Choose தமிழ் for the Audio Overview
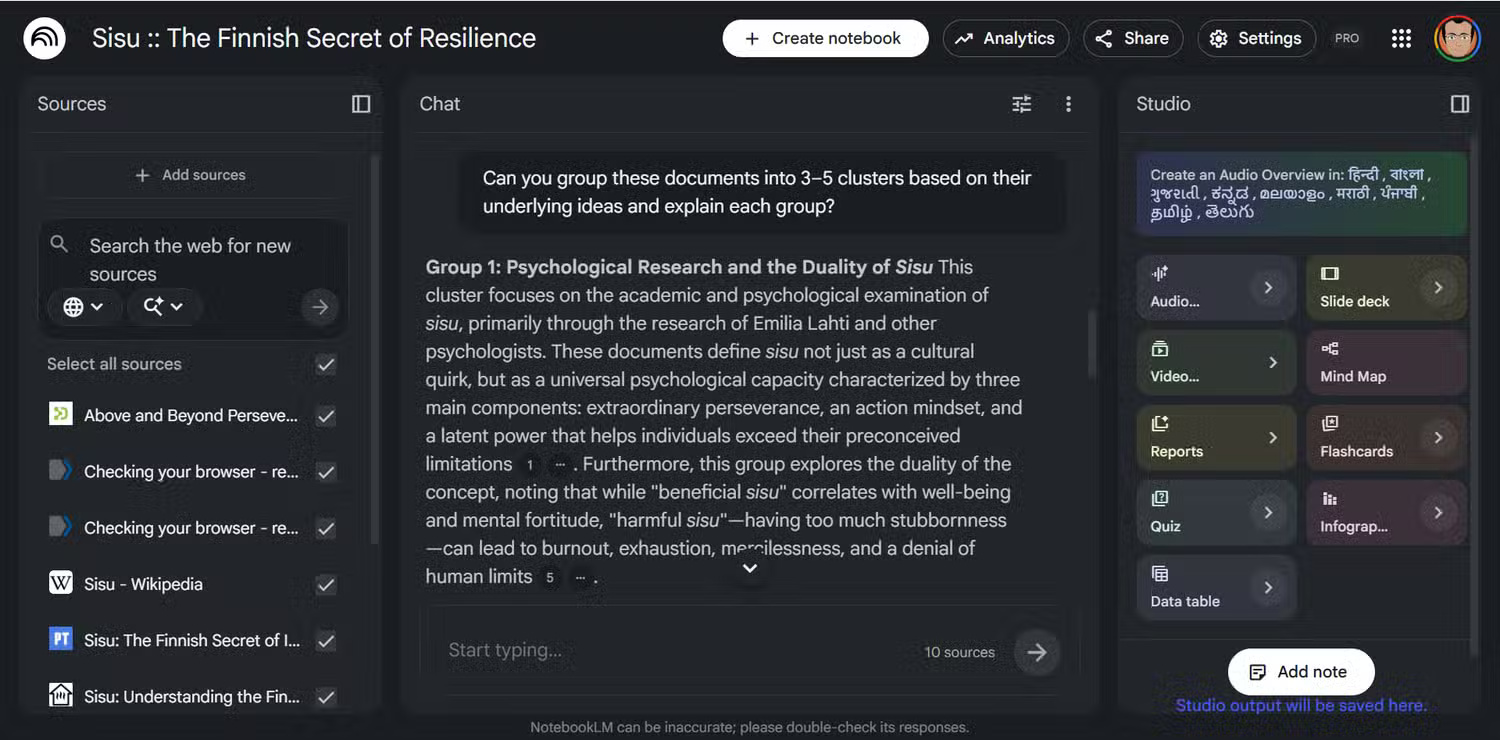 1172,213
